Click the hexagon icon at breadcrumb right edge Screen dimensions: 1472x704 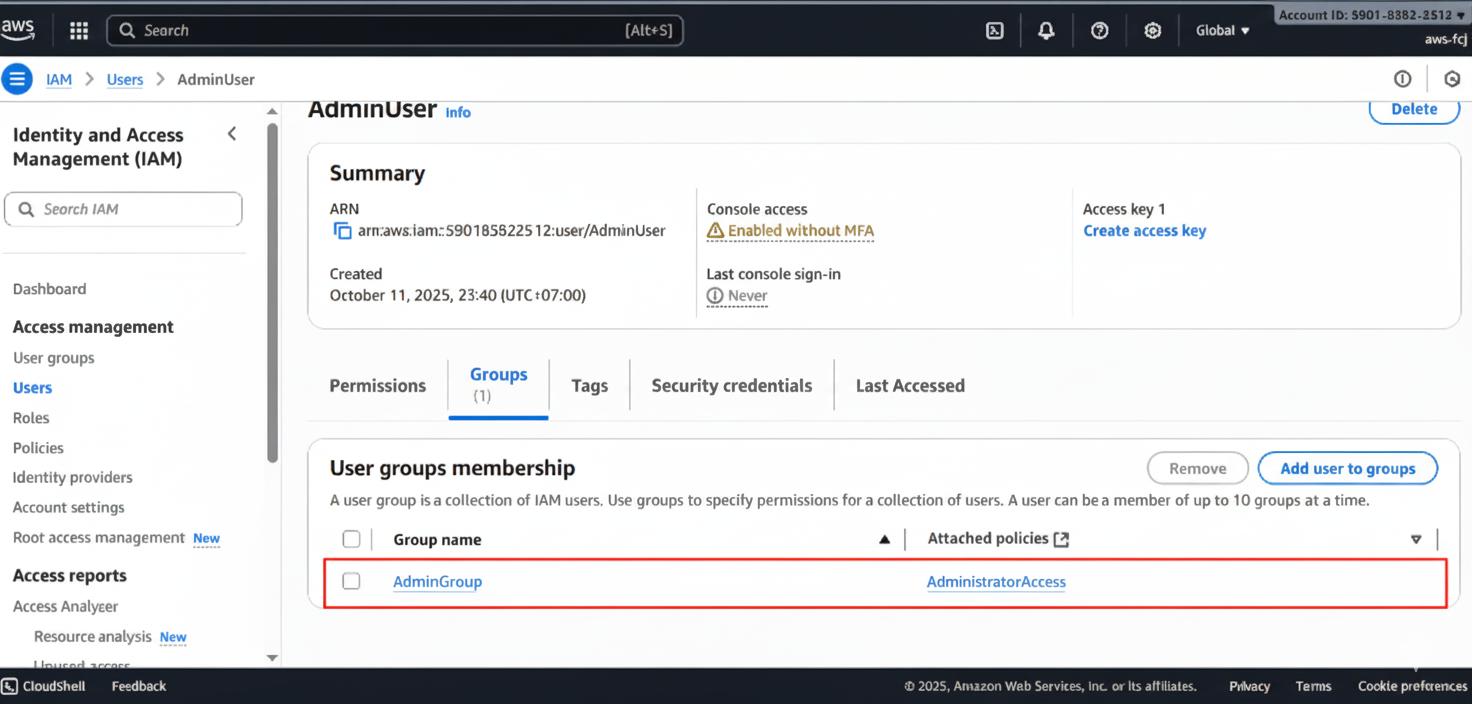point(1453,79)
